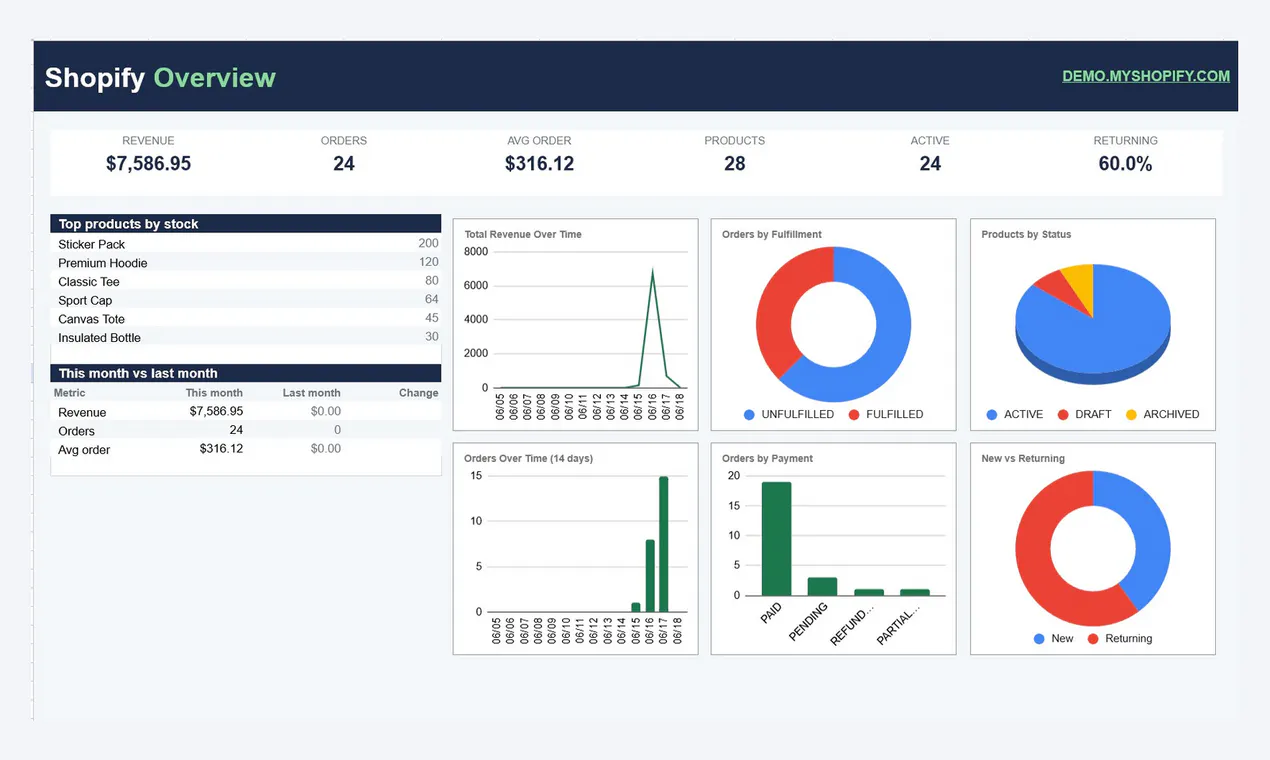
Task: Click the blue ACTIVE legend dot
Action: point(992,414)
